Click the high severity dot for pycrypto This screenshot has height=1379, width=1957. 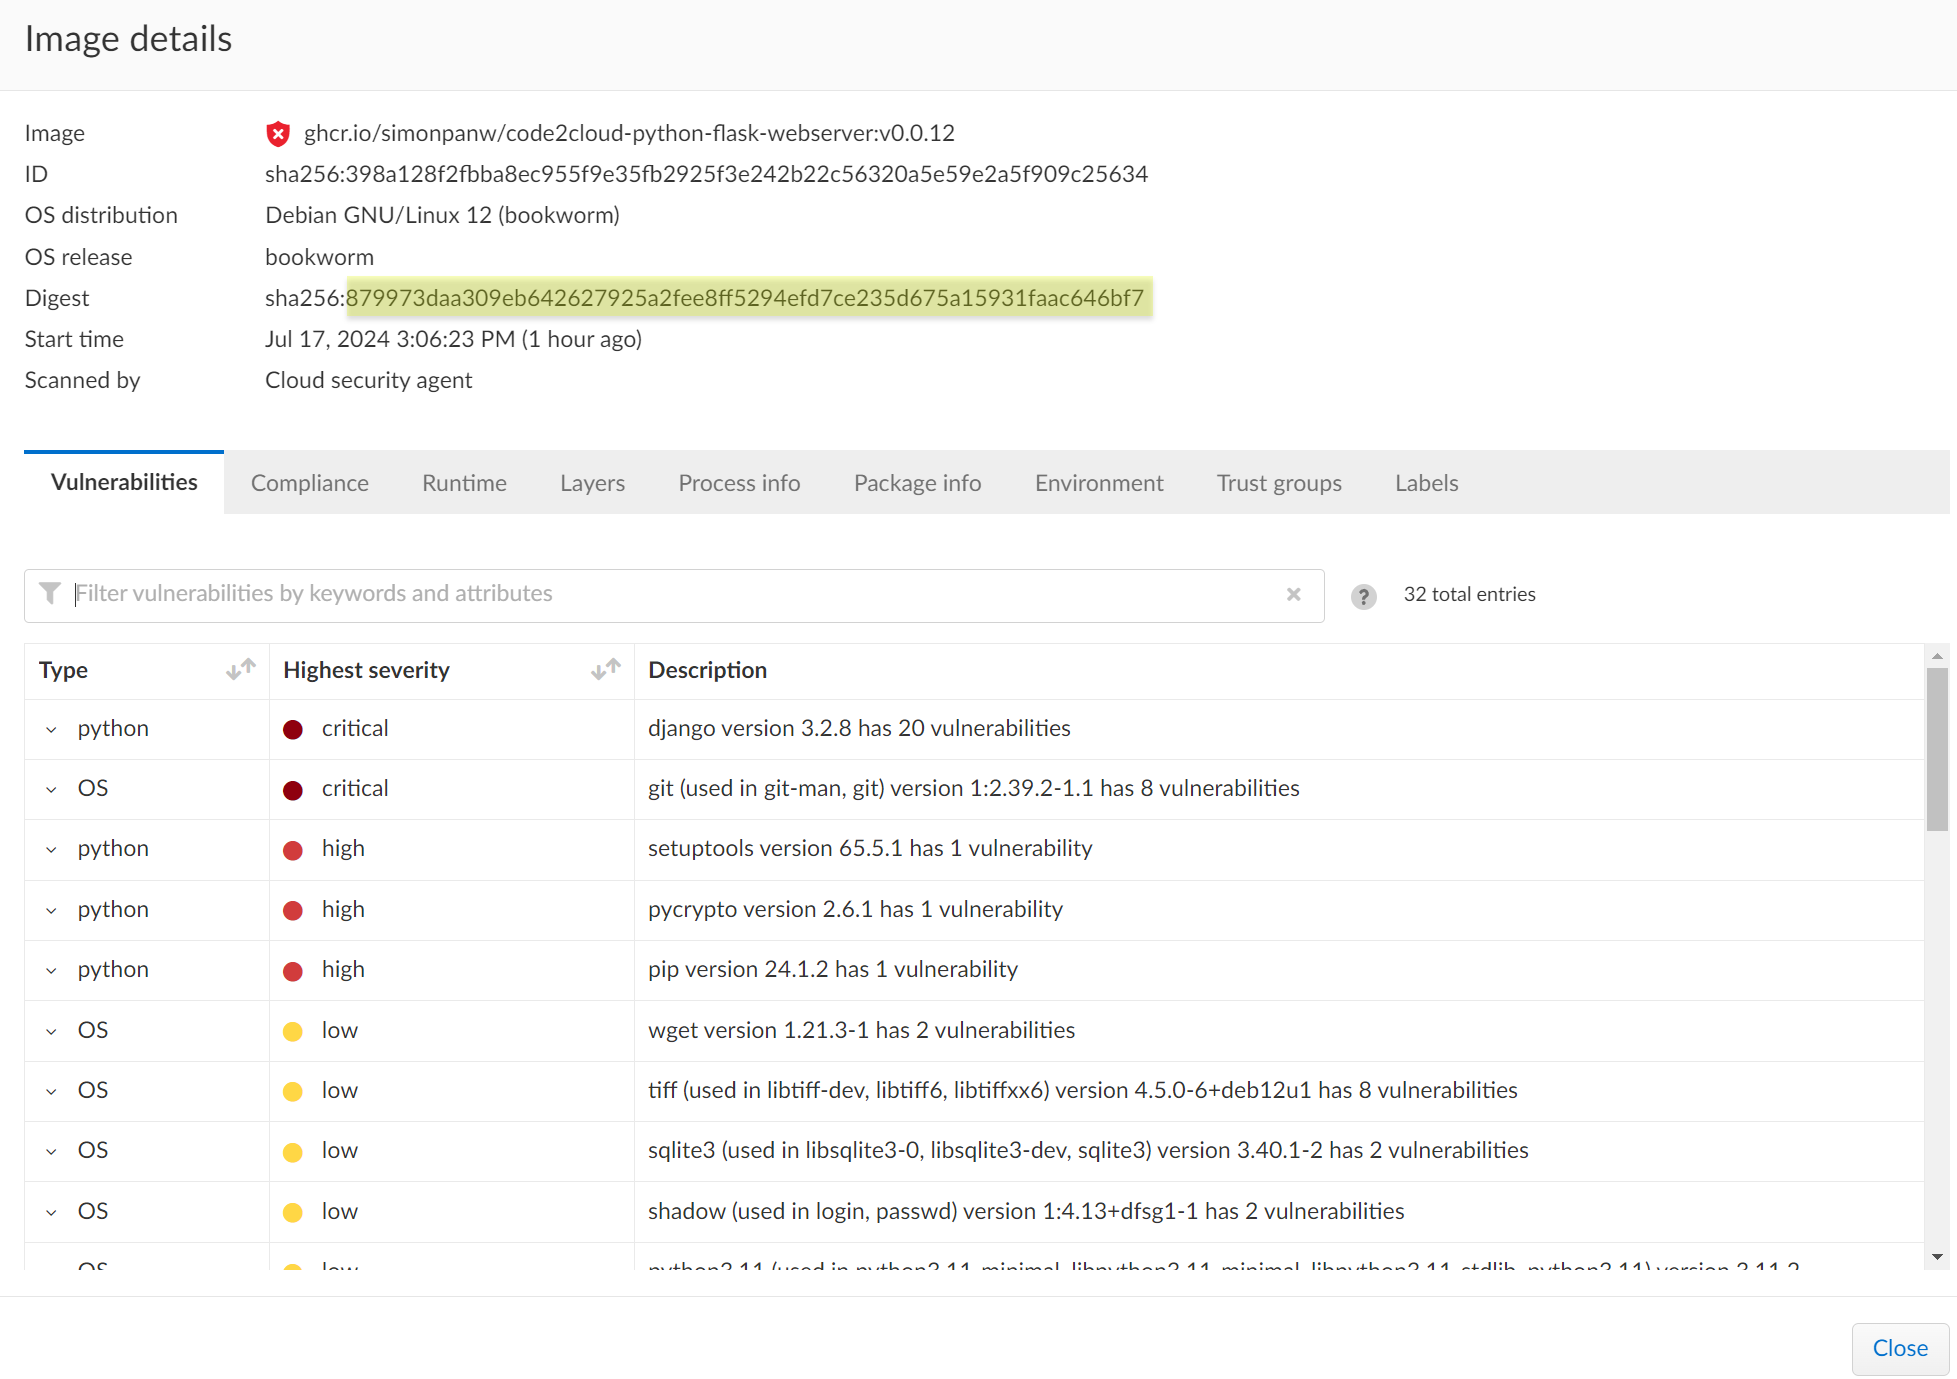click(293, 911)
